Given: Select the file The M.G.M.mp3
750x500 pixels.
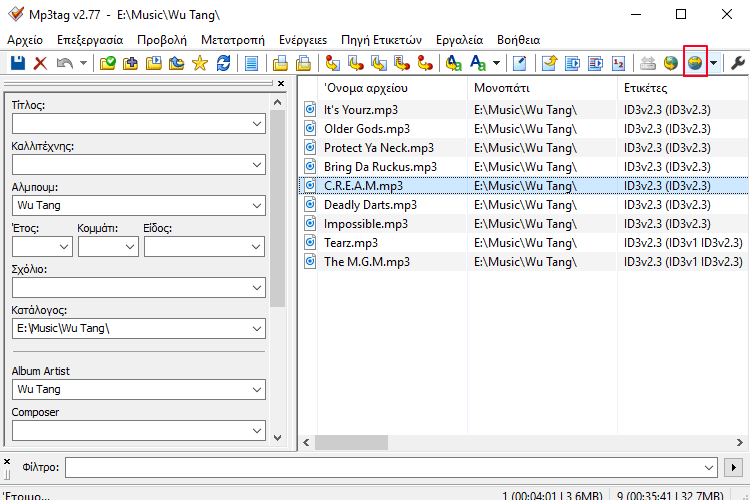Looking at the screenshot, I should pos(367,262).
